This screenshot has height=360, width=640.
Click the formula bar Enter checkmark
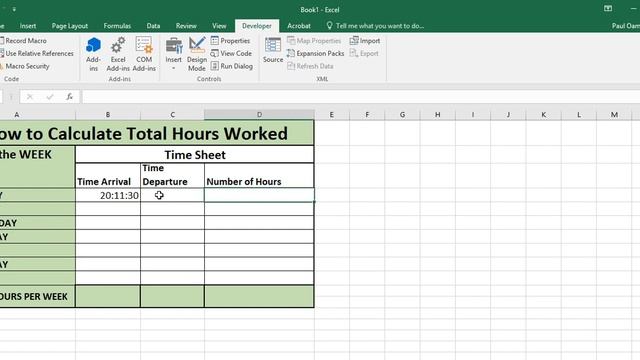coord(50,97)
